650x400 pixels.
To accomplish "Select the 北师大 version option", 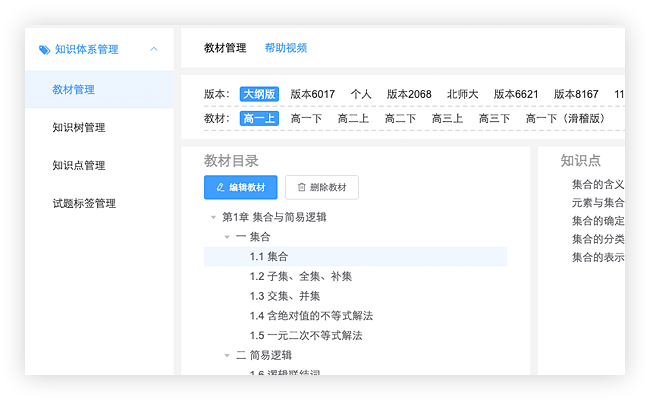I will (x=464, y=94).
